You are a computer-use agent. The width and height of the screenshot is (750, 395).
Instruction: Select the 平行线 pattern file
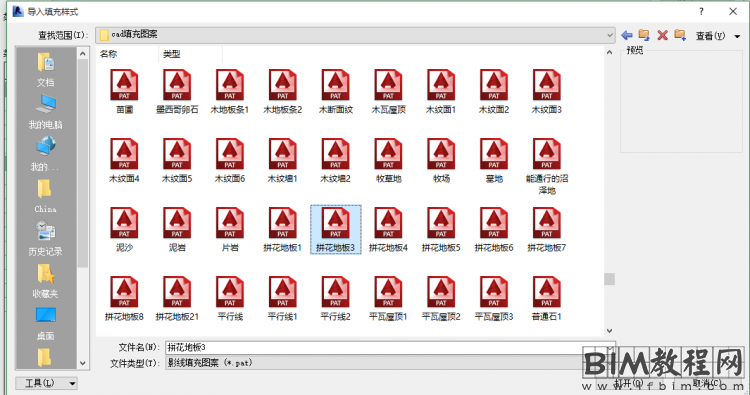[x=230, y=298]
